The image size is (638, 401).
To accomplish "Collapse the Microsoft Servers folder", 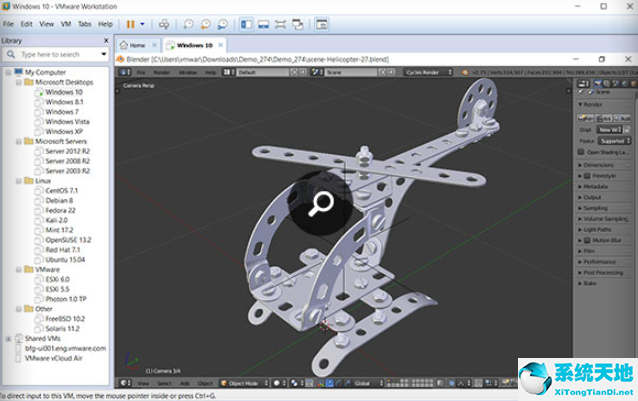I will pos(19,142).
